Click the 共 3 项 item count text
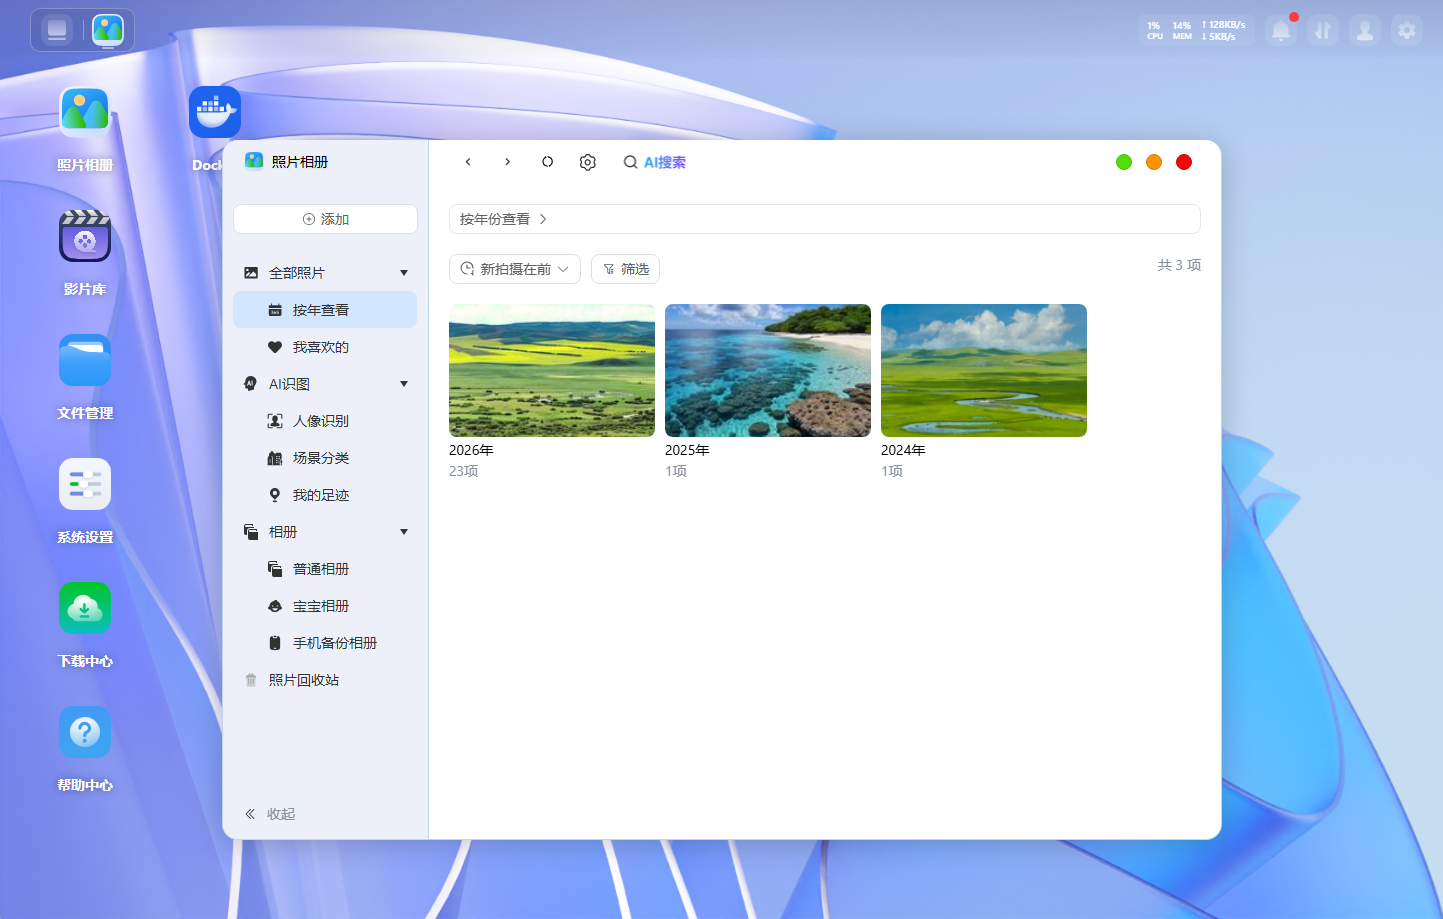The image size is (1443, 919). 1179,265
